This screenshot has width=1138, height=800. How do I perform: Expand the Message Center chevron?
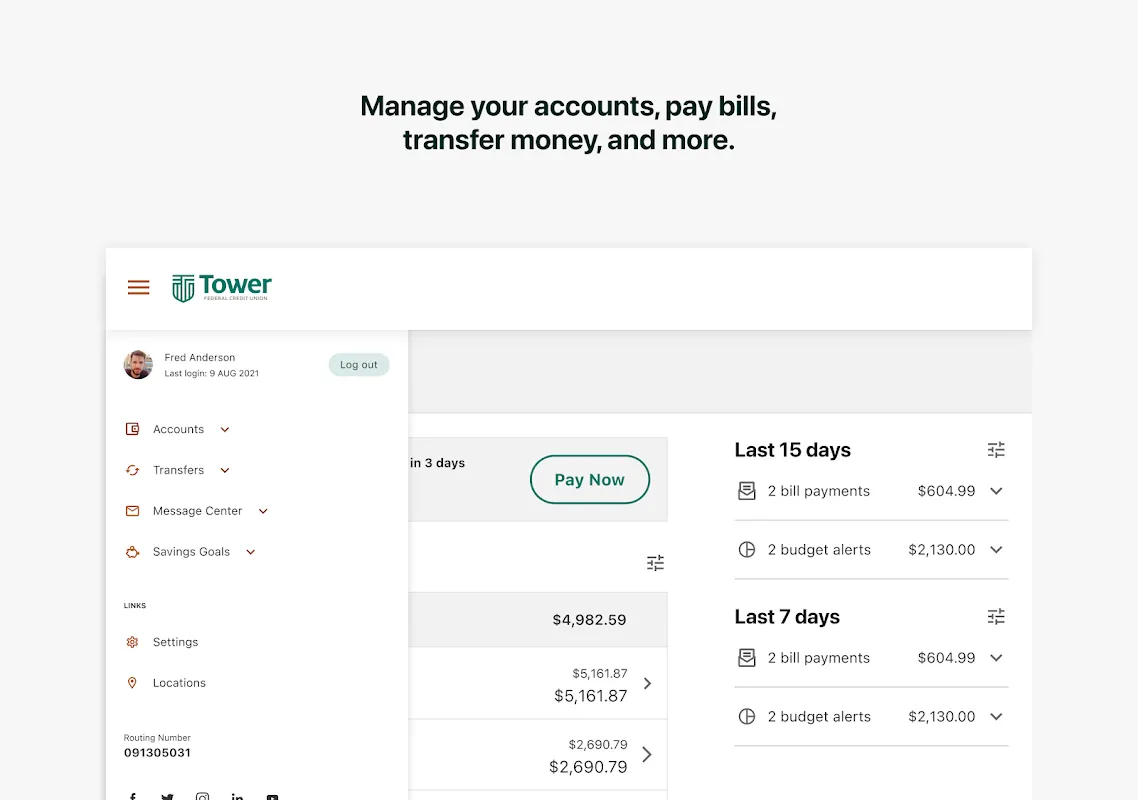pos(263,511)
